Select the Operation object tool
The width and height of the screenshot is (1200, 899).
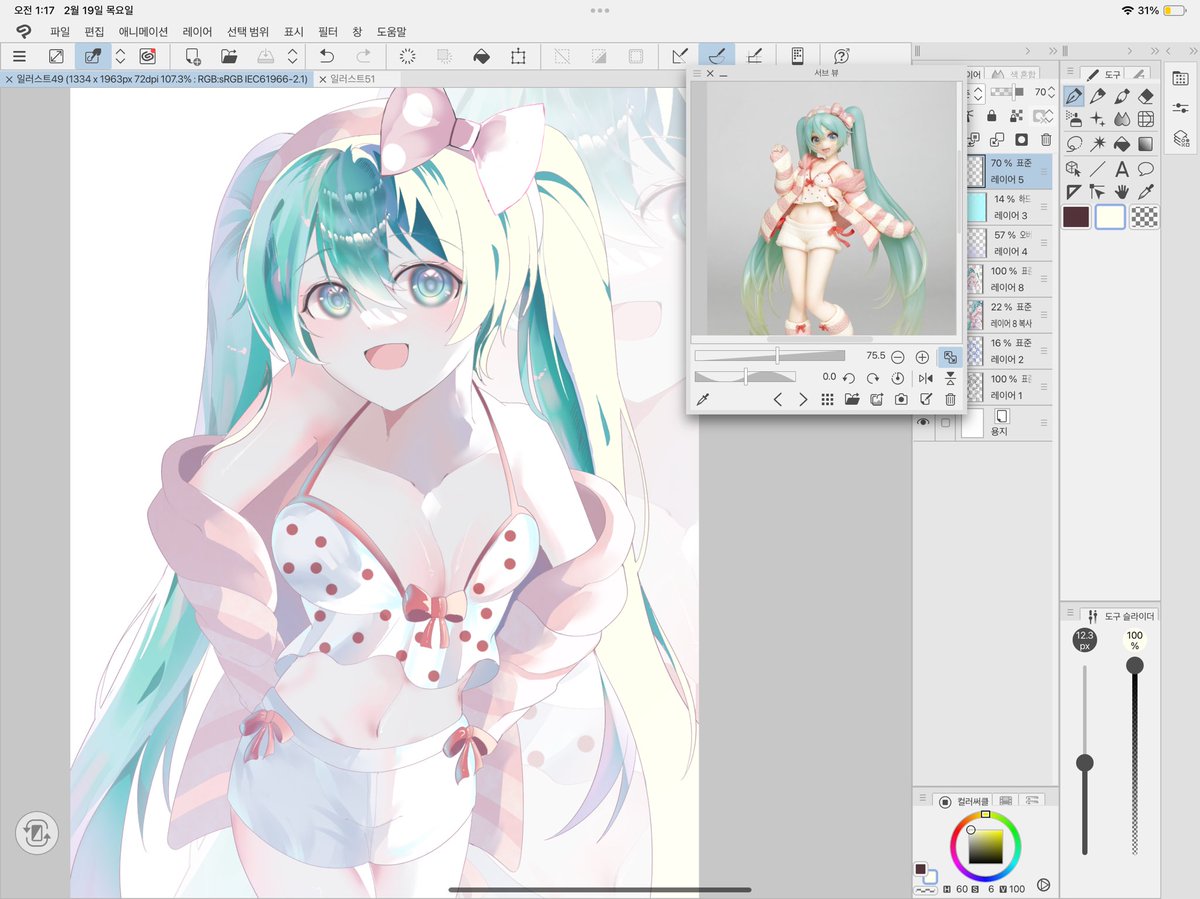[x=1074, y=168]
